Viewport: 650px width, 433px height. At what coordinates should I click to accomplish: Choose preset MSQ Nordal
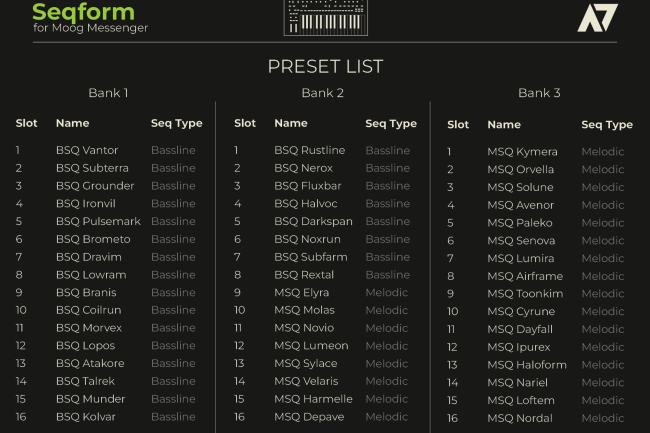(520, 418)
